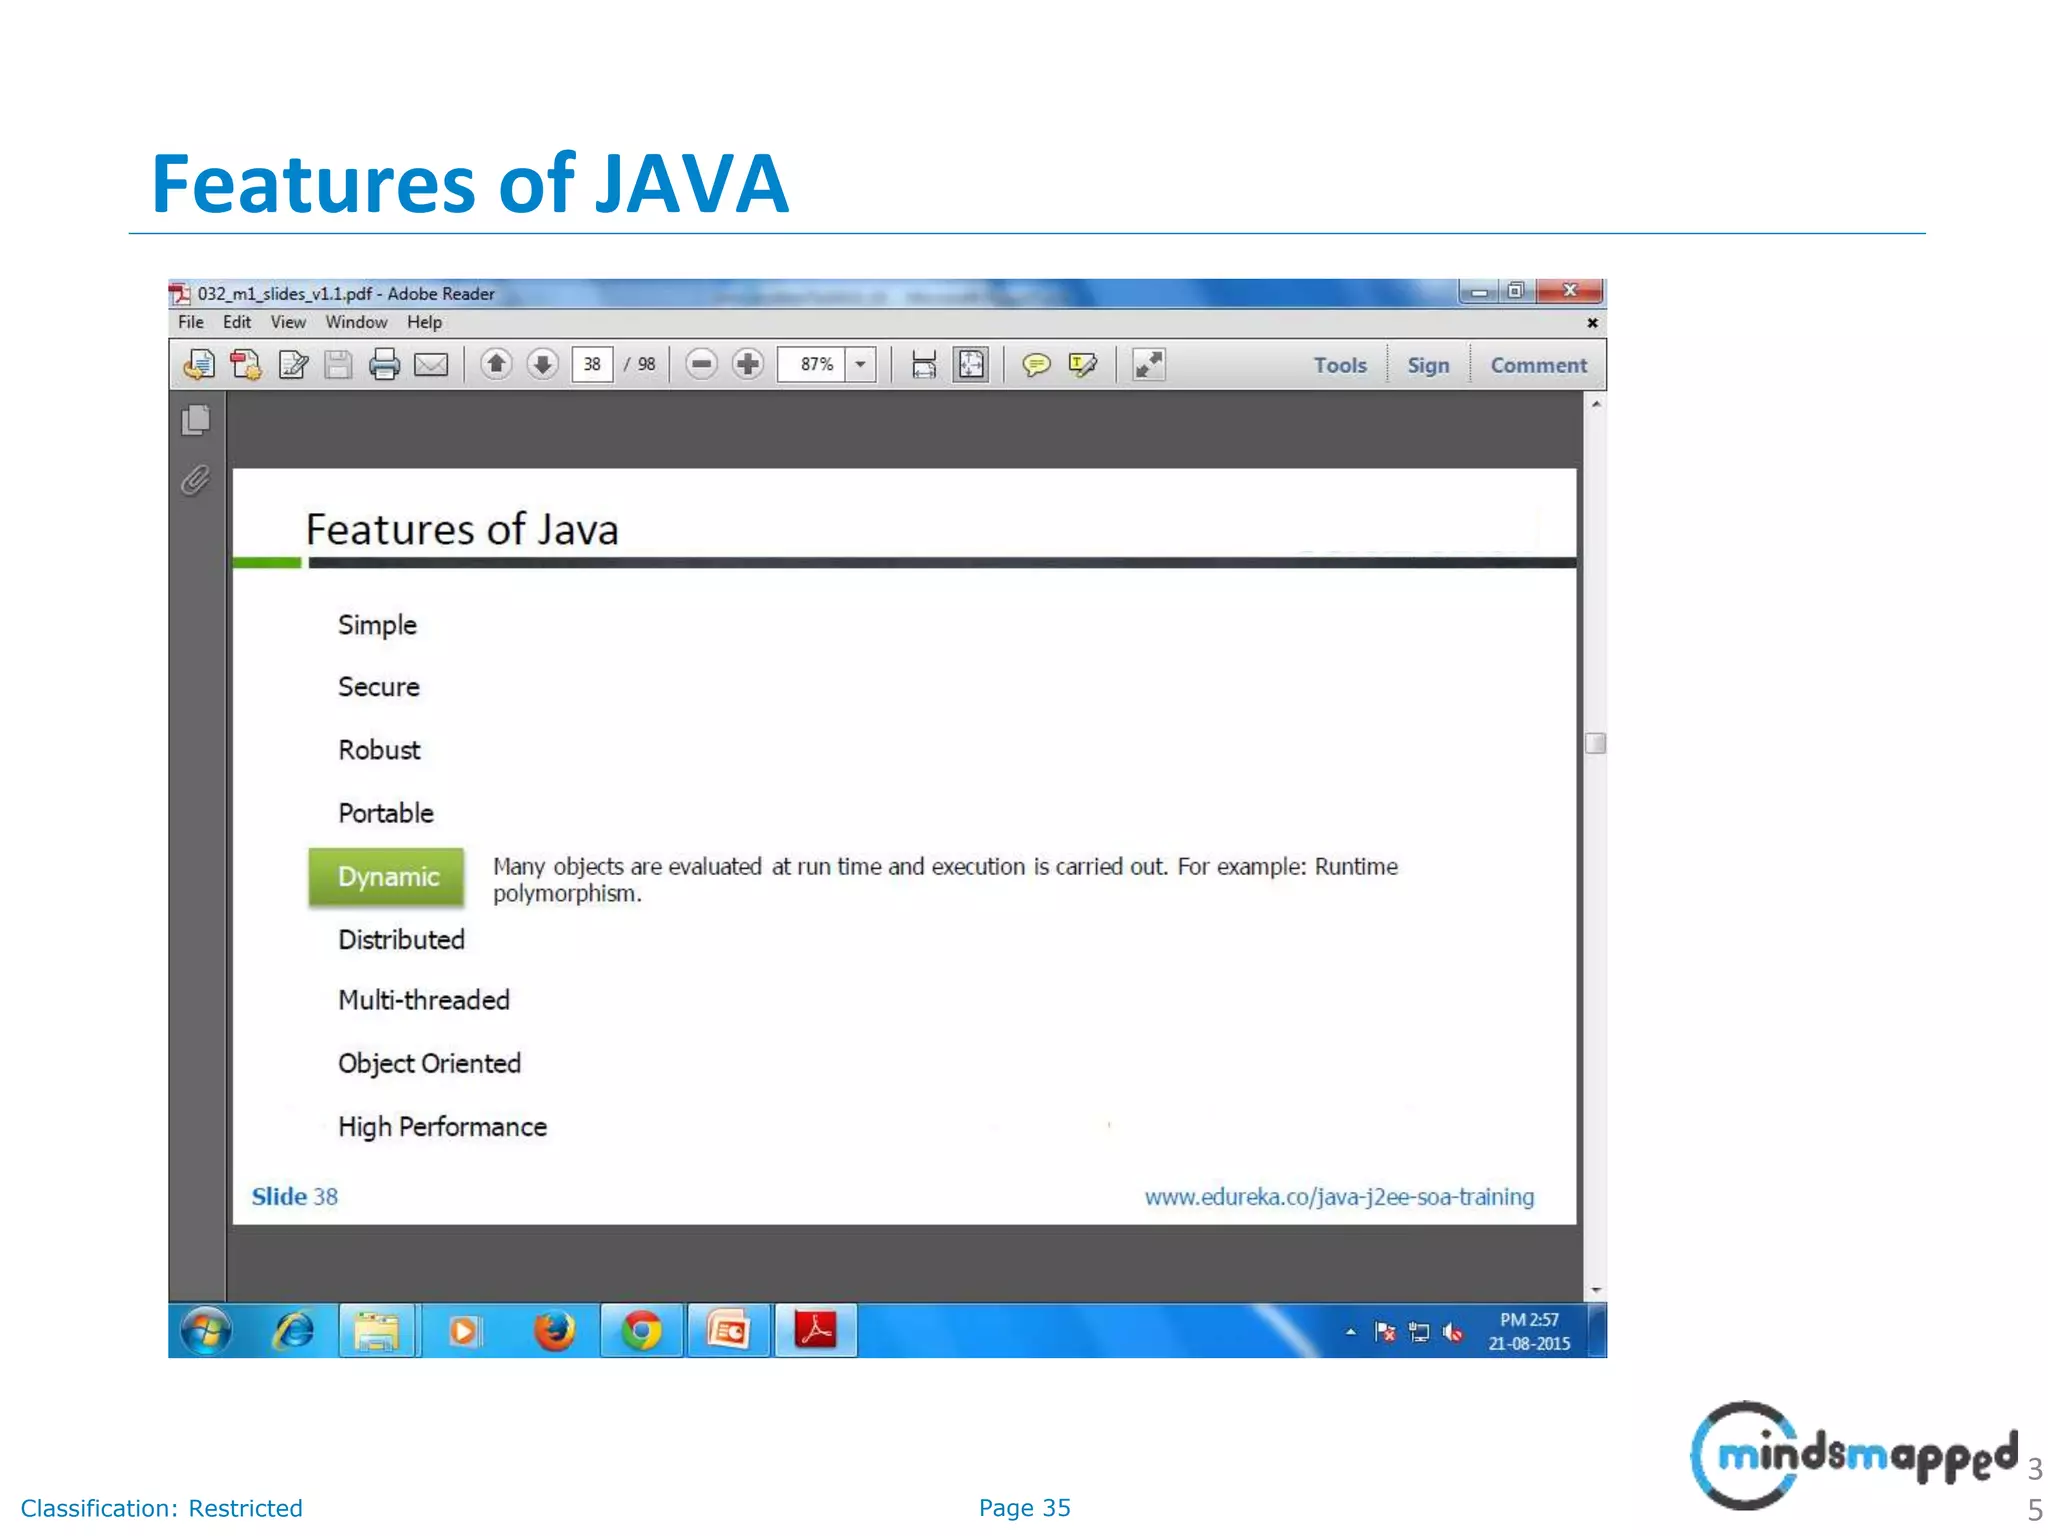2048x1536 pixels.
Task: Click the Email envelope icon
Action: [x=431, y=365]
